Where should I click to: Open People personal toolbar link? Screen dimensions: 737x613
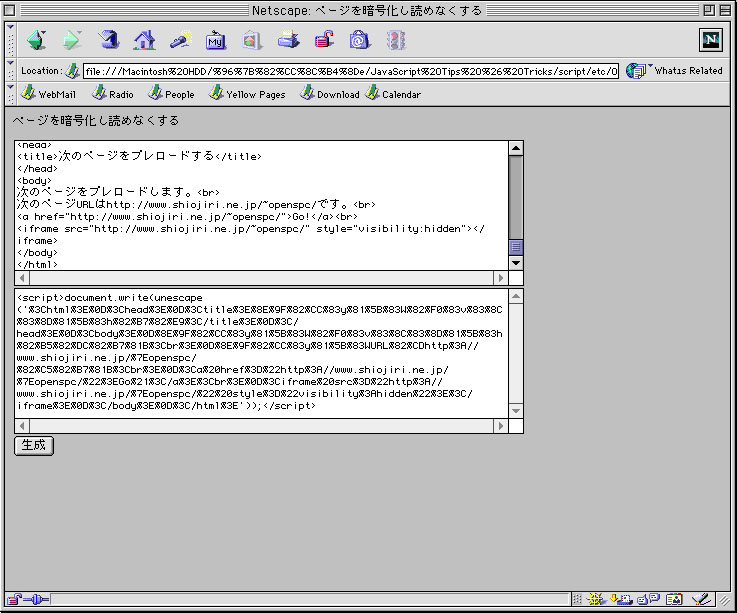pos(171,94)
